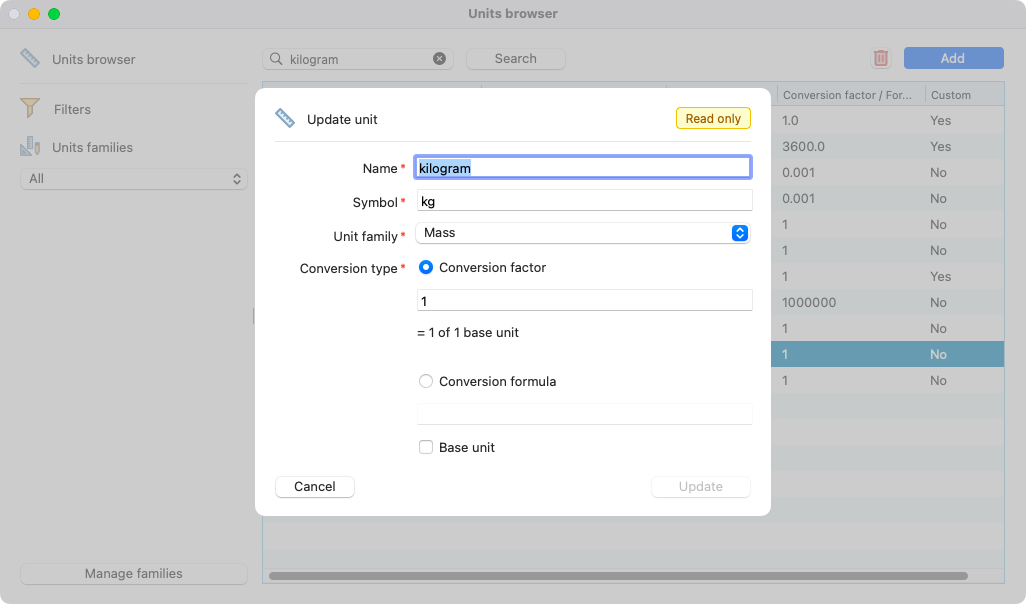Check the Base unit checkbox
Image resolution: width=1026 pixels, height=604 pixels.
pos(426,447)
